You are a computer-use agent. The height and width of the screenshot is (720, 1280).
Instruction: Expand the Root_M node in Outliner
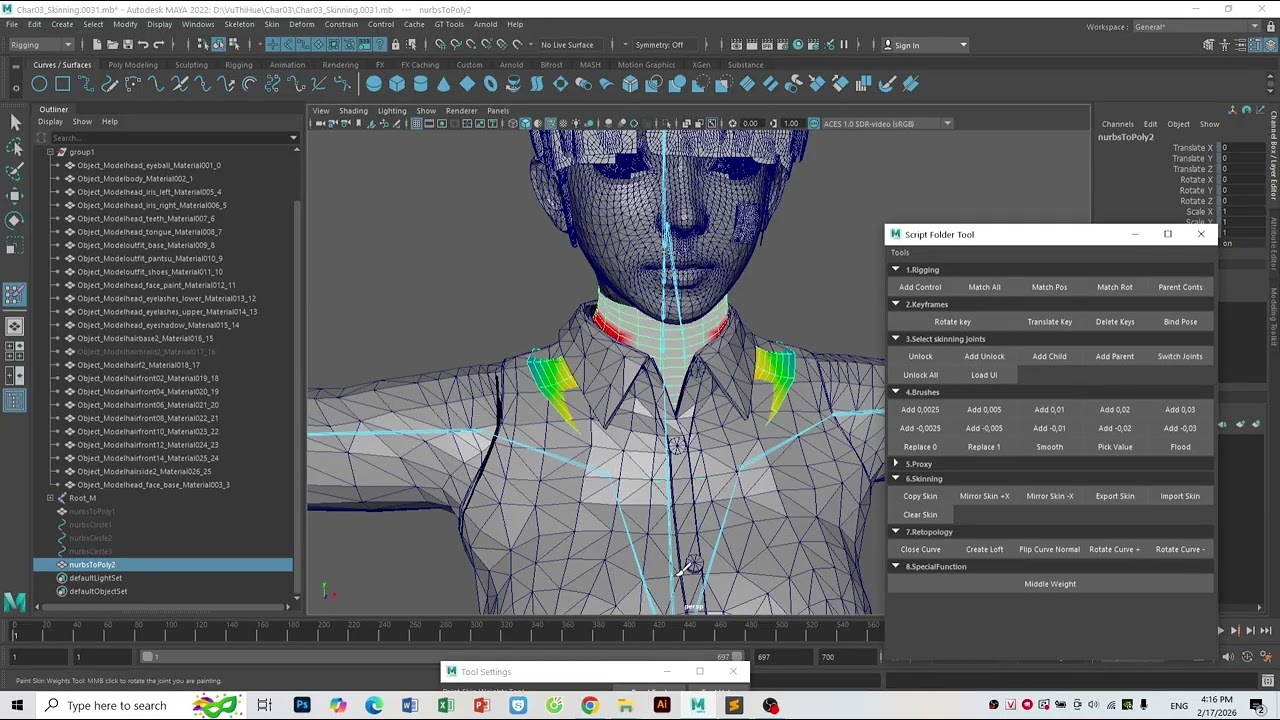coord(50,498)
